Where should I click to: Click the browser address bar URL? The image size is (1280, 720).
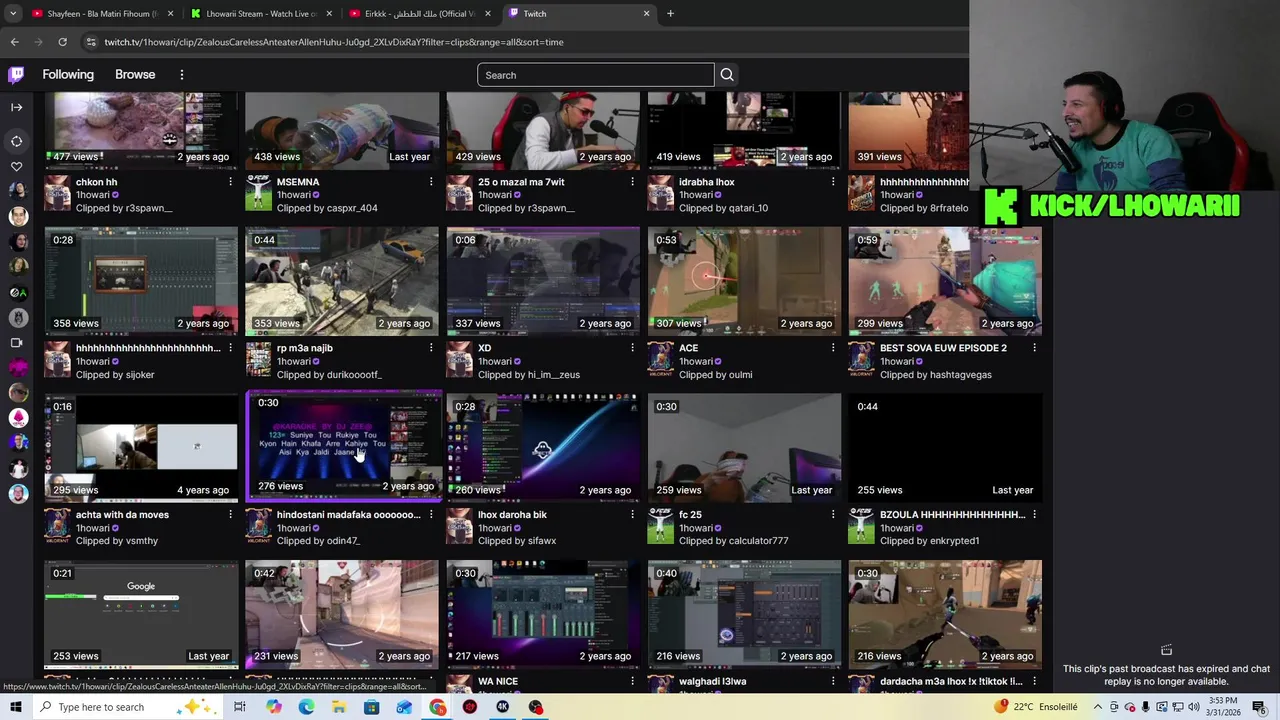pyautogui.click(x=334, y=42)
